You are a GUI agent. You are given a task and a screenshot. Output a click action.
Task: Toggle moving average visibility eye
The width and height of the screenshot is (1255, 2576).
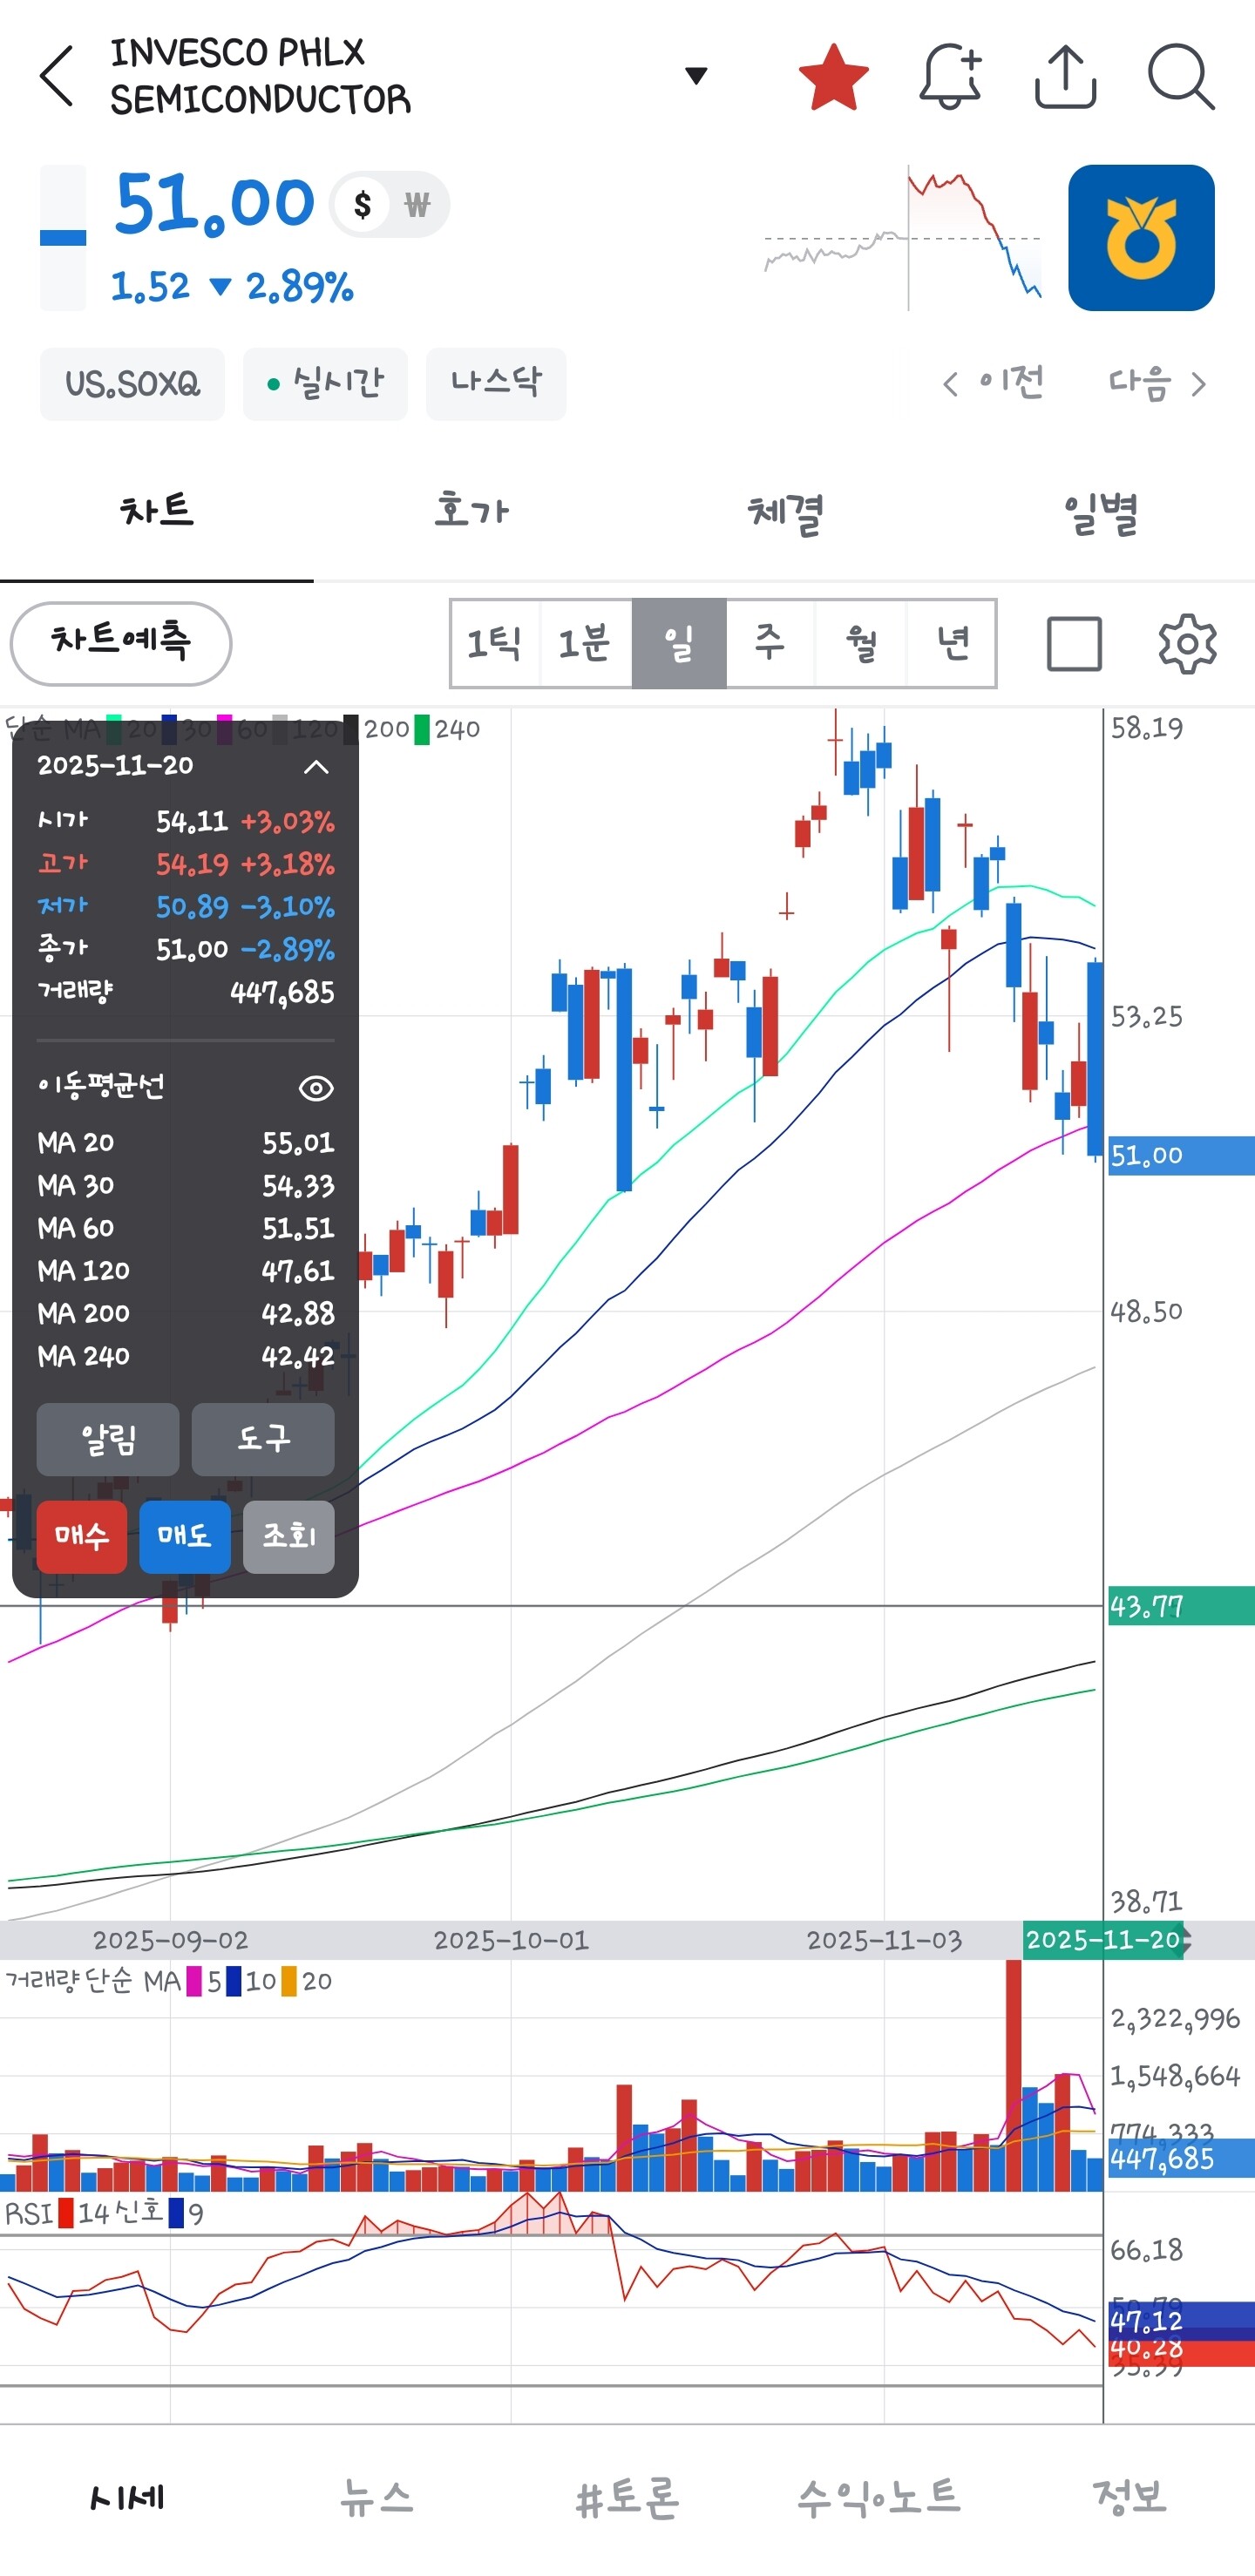316,1088
